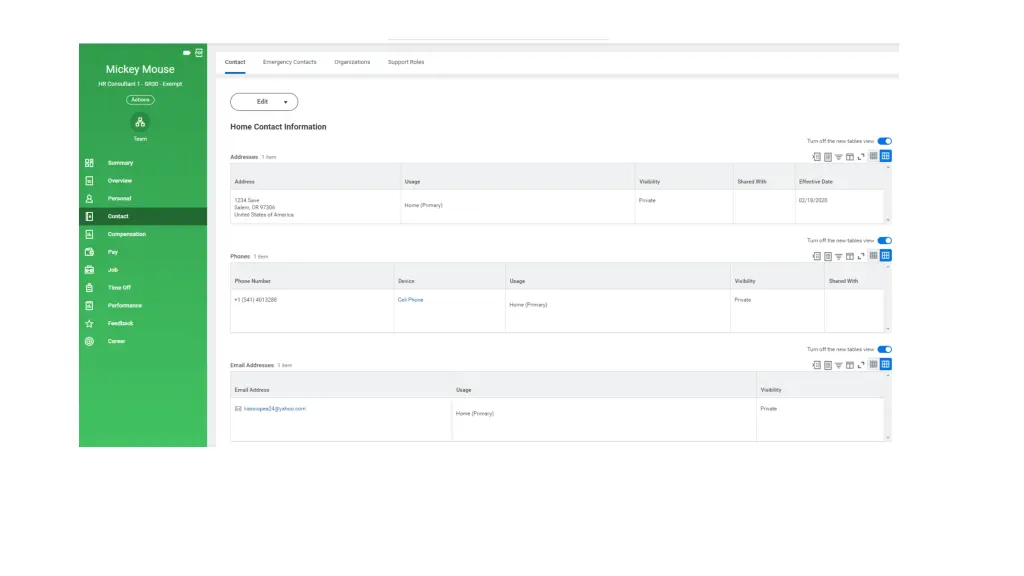The height and width of the screenshot is (576, 1024).
Task: Click Addresses table scrollbar down arrow
Action: pyautogui.click(x=888, y=220)
